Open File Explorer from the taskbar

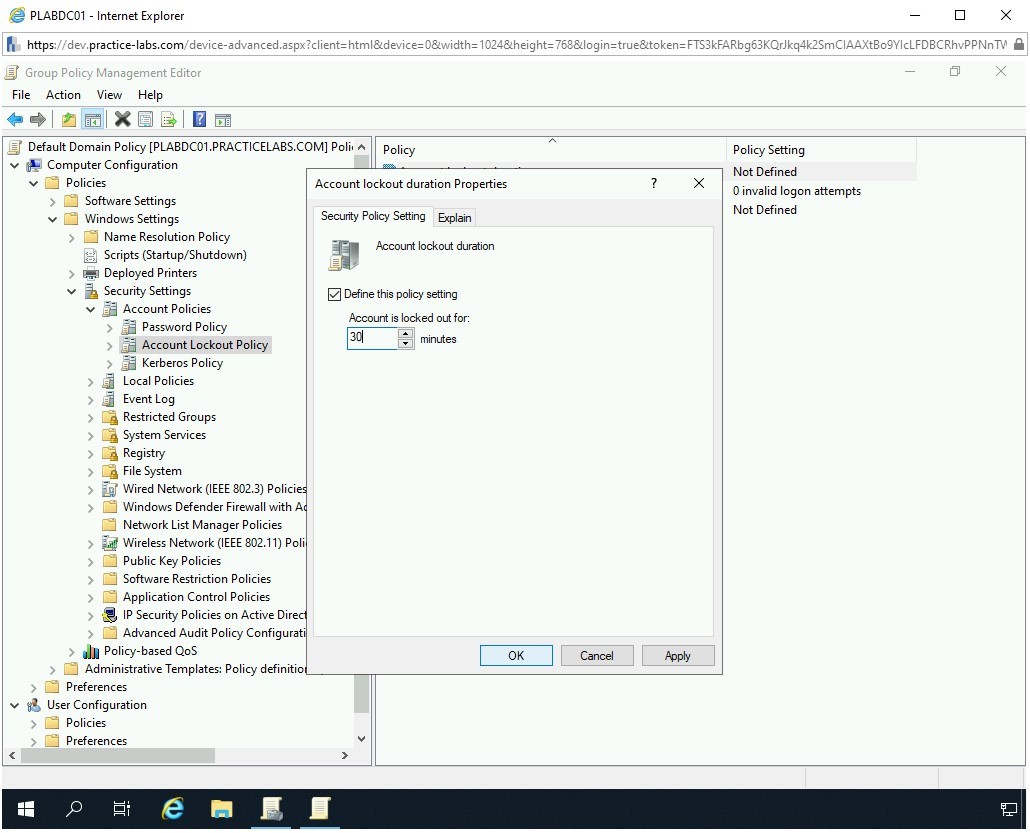click(222, 809)
